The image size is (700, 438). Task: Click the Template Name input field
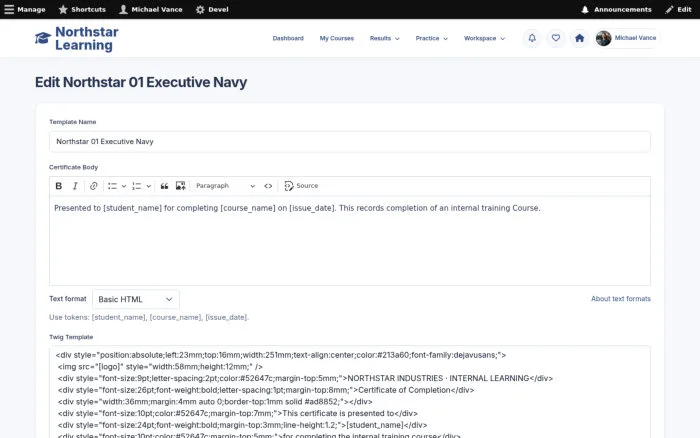tap(350, 142)
